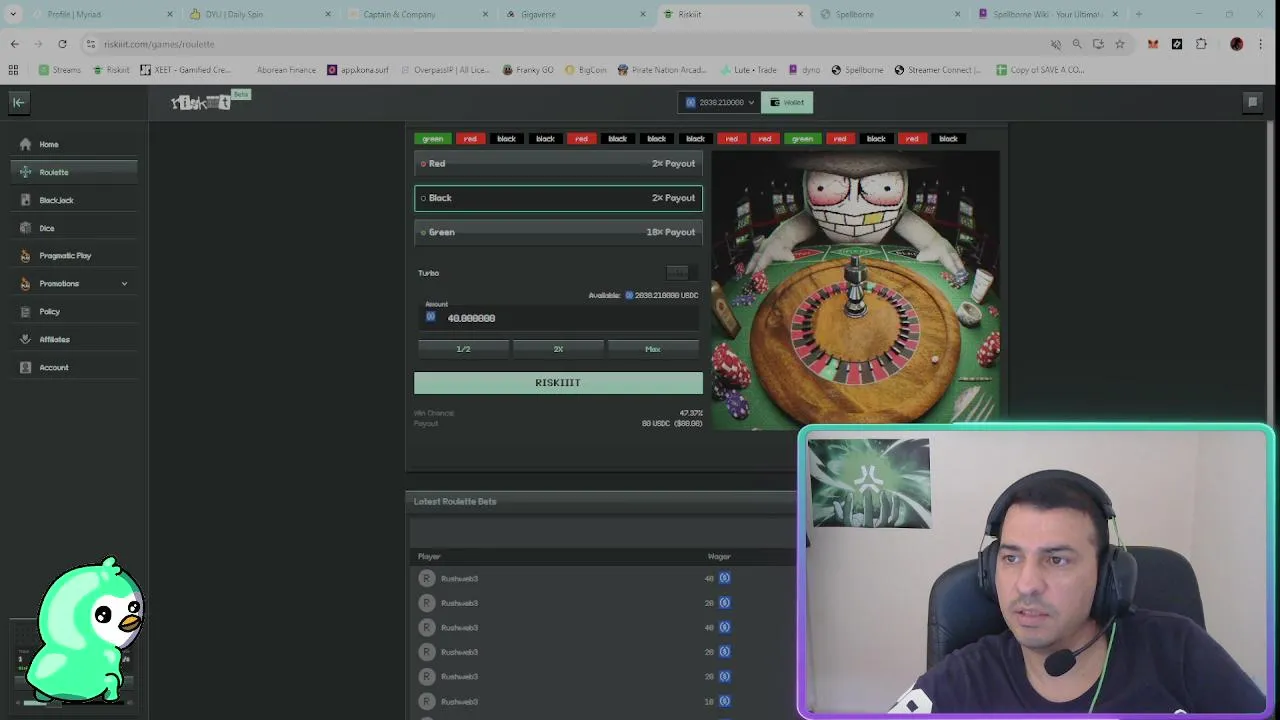The height and width of the screenshot is (720, 1280).
Task: Double the bet with 2X button
Action: click(x=558, y=349)
